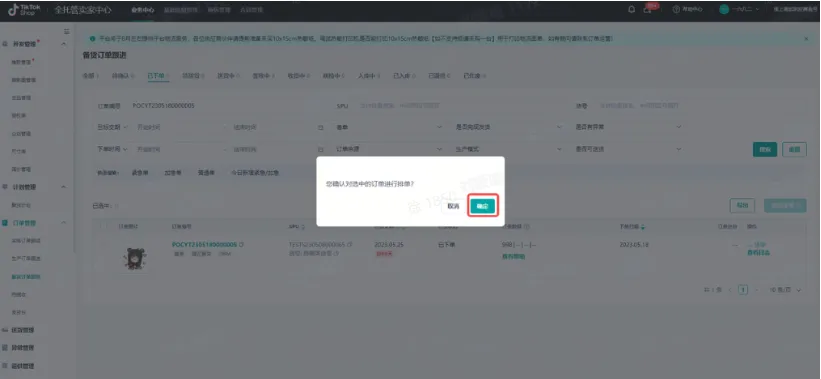Screen dimensions: 821x379
Task: Open the page-size 条/页 dropdown
Action: click(x=785, y=289)
